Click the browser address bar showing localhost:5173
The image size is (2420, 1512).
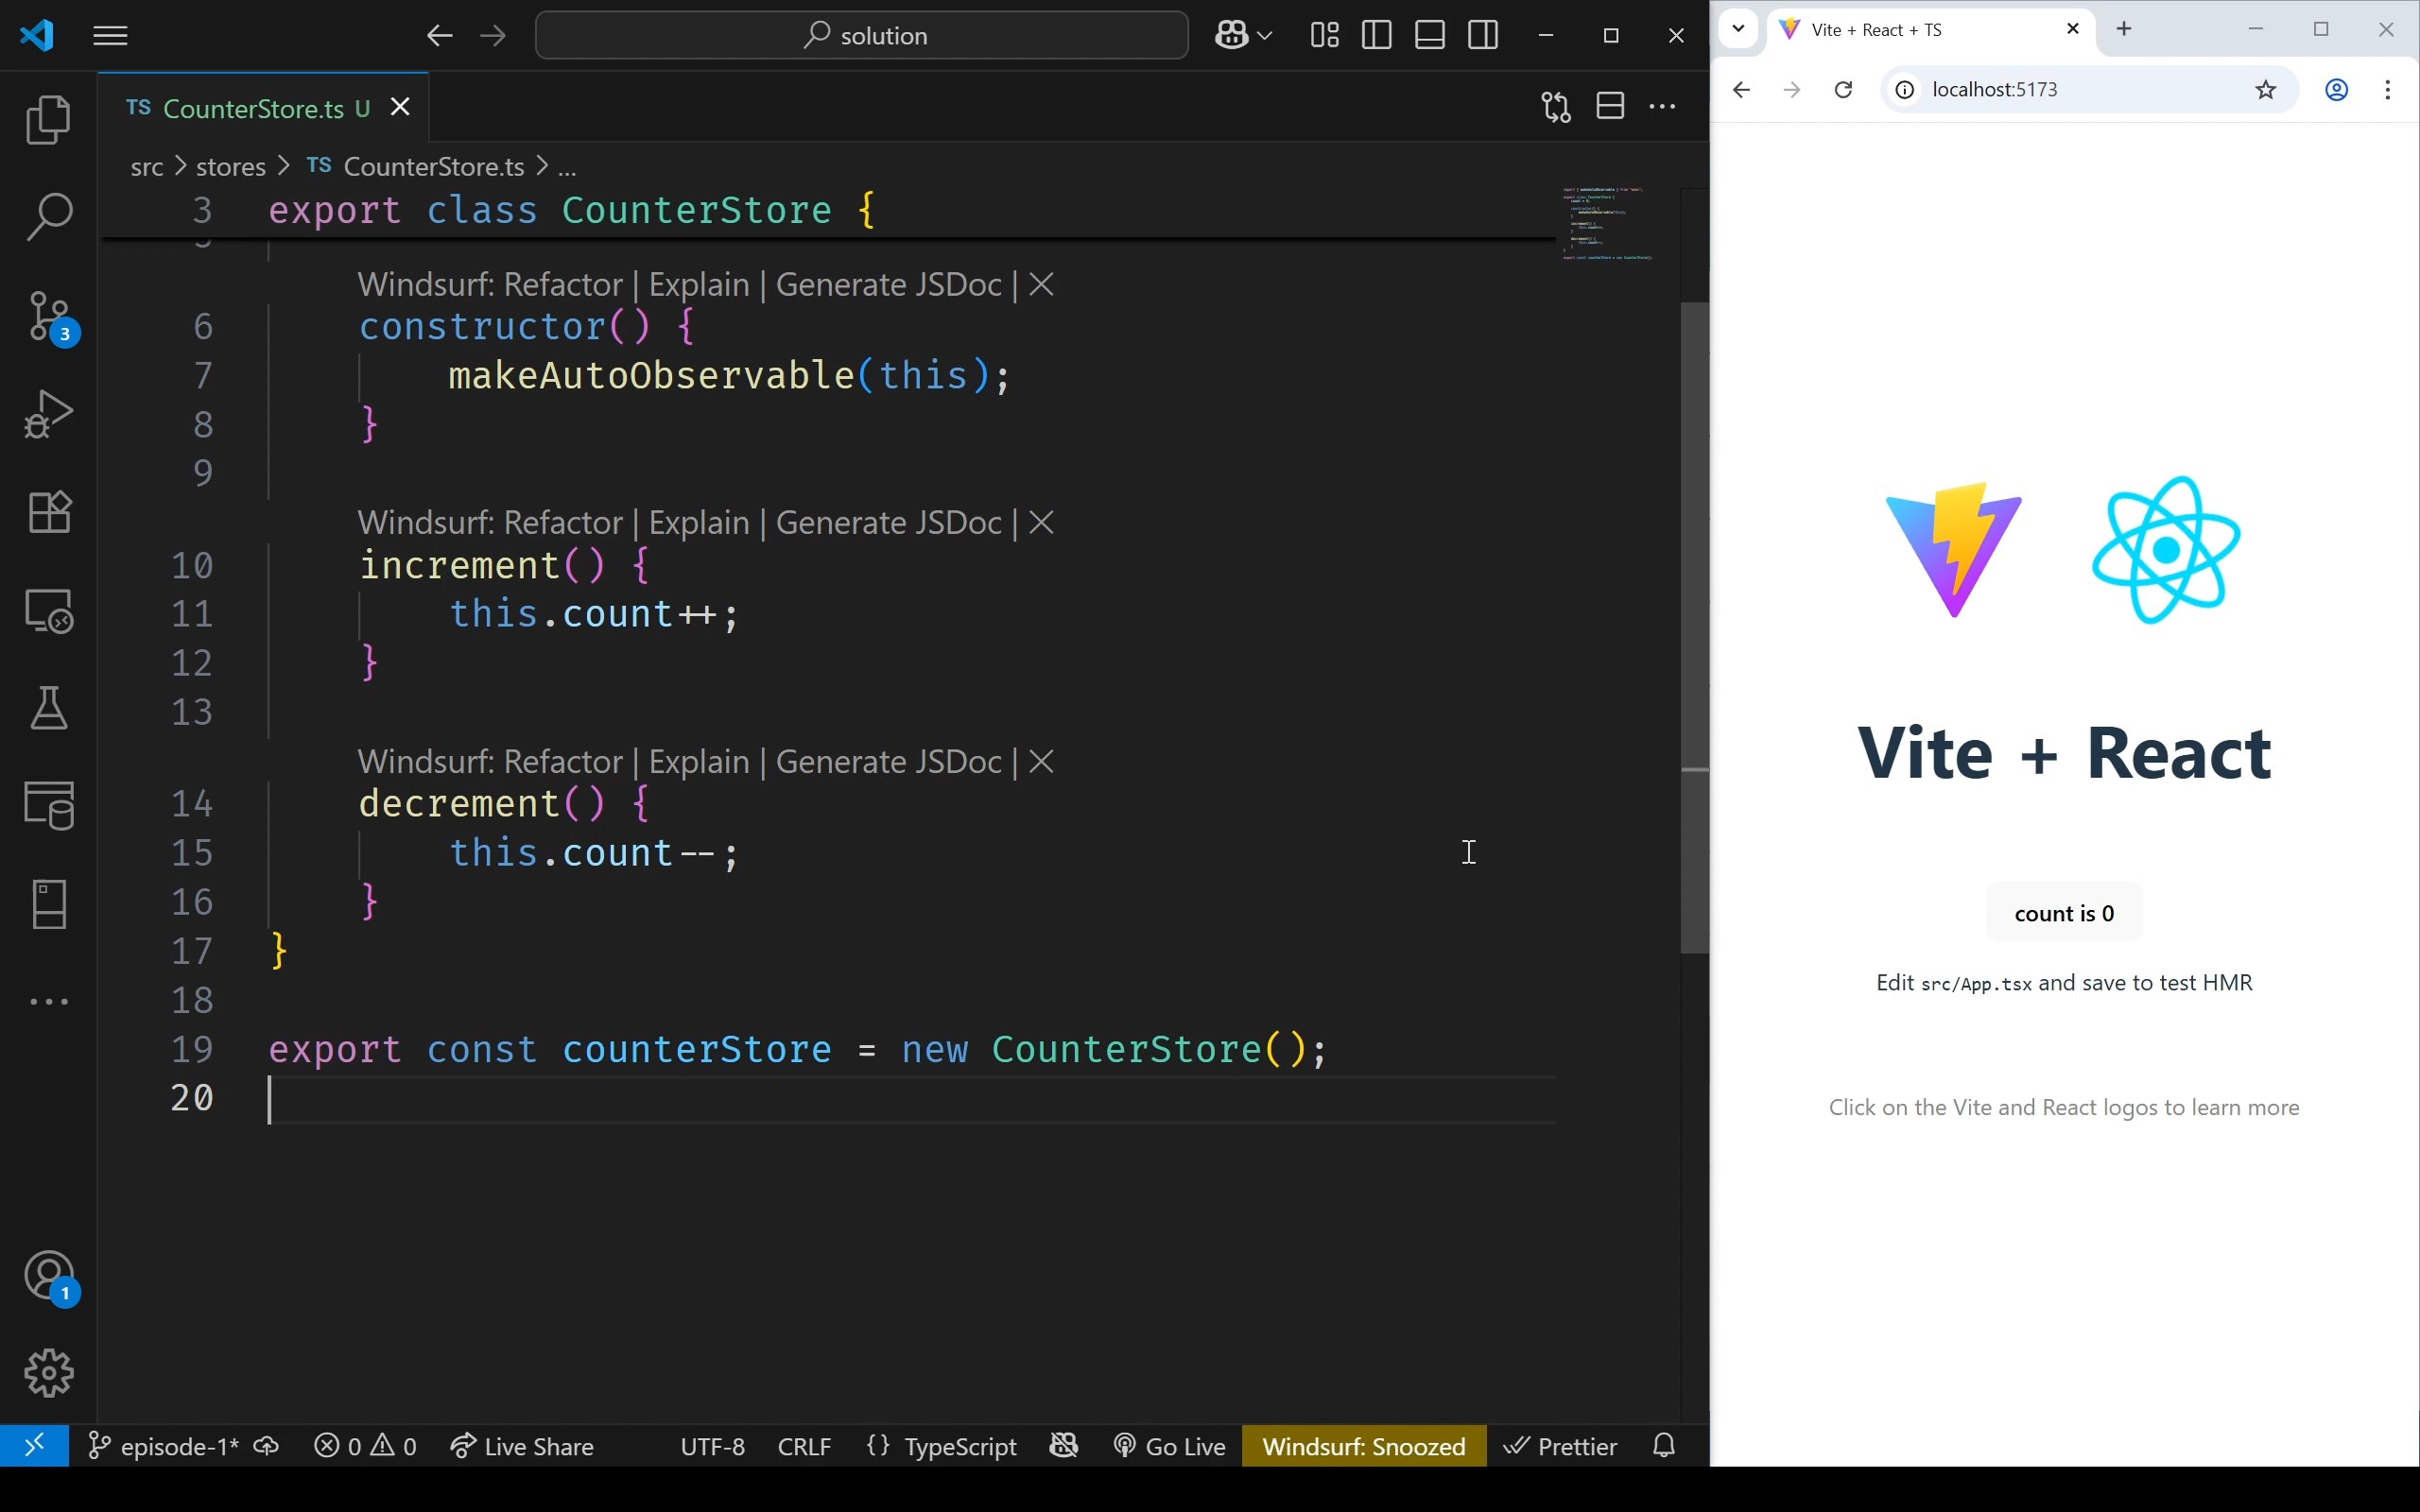[2050, 89]
